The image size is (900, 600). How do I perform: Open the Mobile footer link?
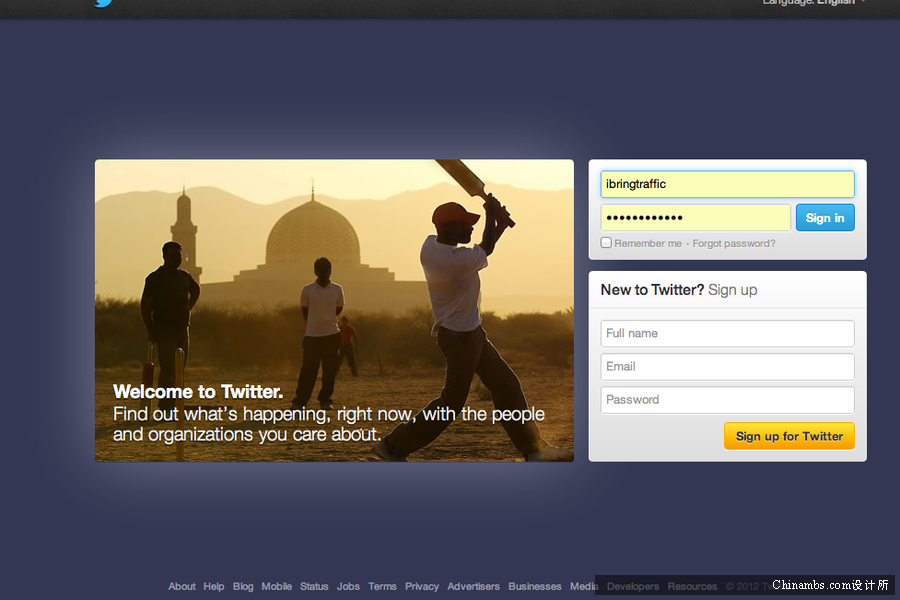pos(277,587)
